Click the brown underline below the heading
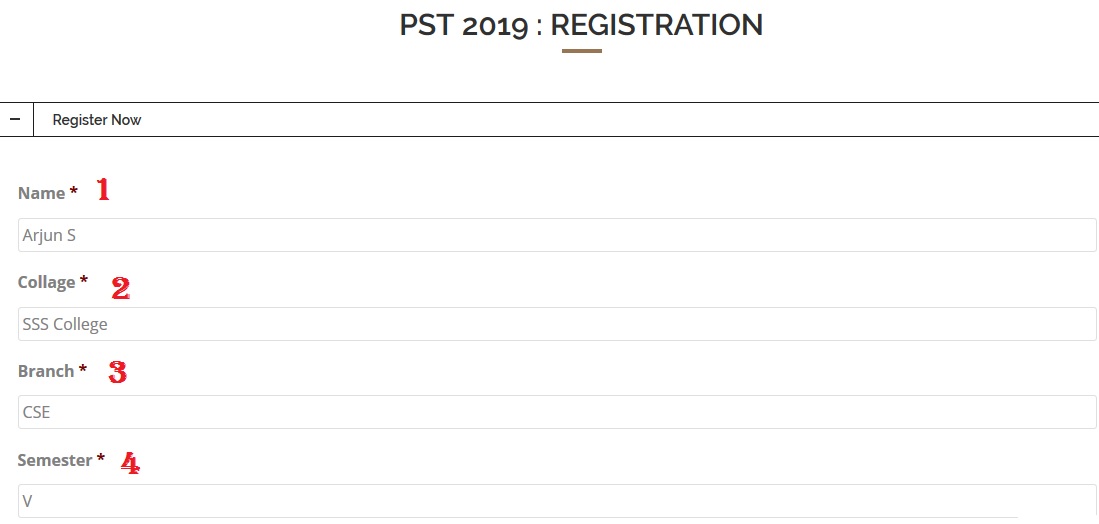Screen dimensions: 1099x524 (581, 51)
